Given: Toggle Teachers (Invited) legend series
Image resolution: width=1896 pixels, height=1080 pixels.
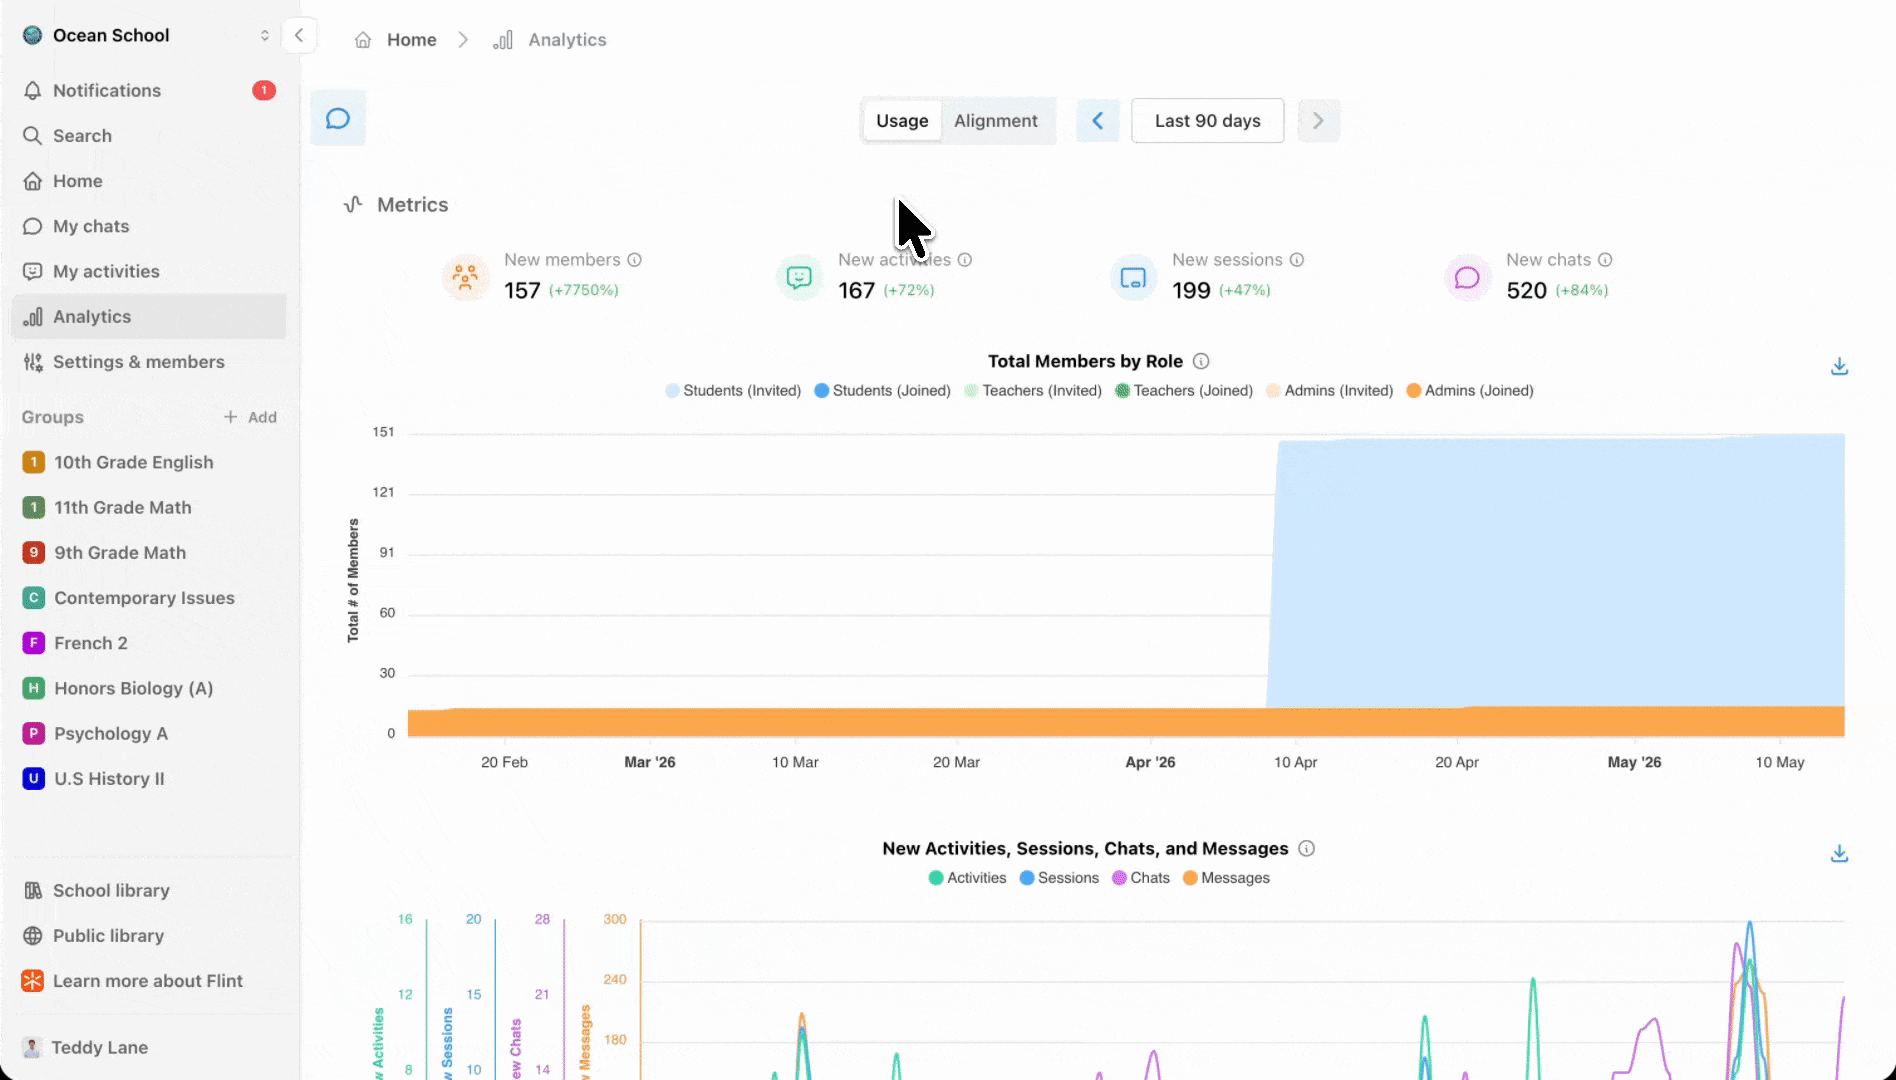Looking at the screenshot, I should point(1033,391).
